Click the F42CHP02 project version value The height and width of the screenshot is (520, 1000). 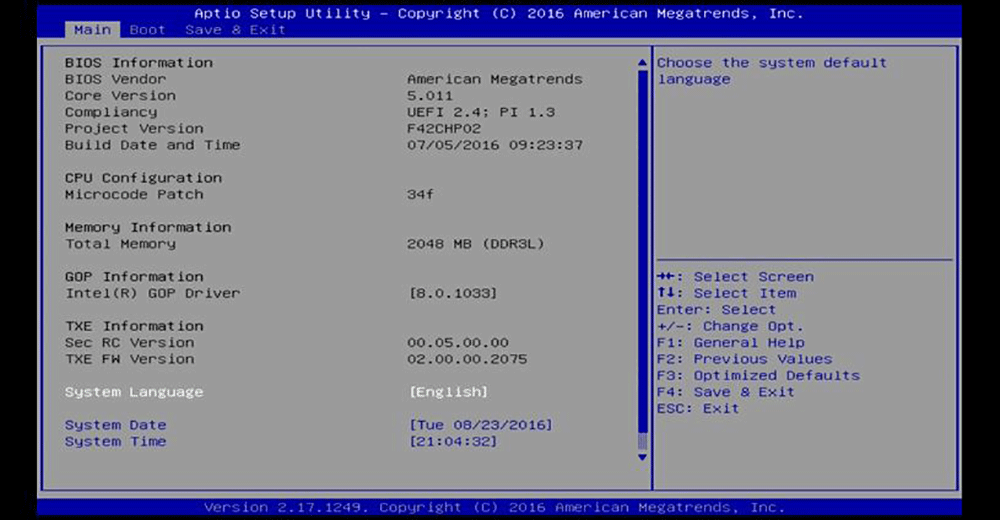(444, 129)
